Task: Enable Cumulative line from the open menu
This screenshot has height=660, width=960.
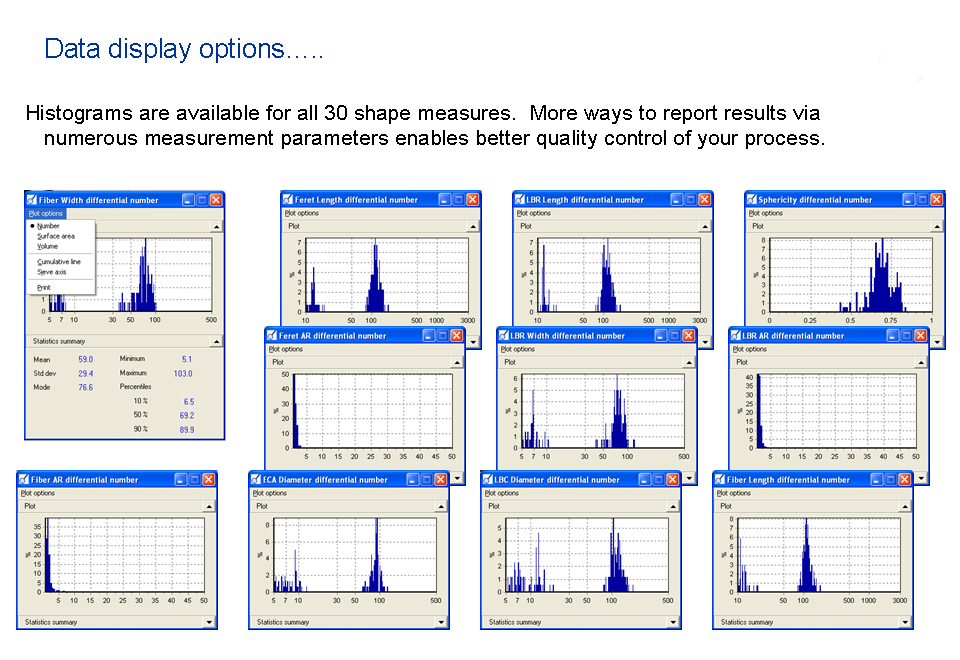Action: pyautogui.click(x=58, y=262)
